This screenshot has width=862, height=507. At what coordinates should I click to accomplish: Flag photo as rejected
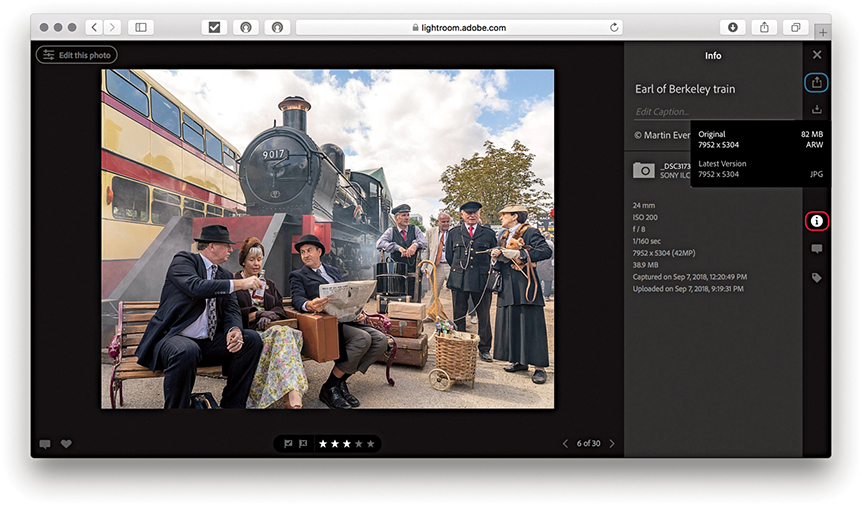pos(303,443)
